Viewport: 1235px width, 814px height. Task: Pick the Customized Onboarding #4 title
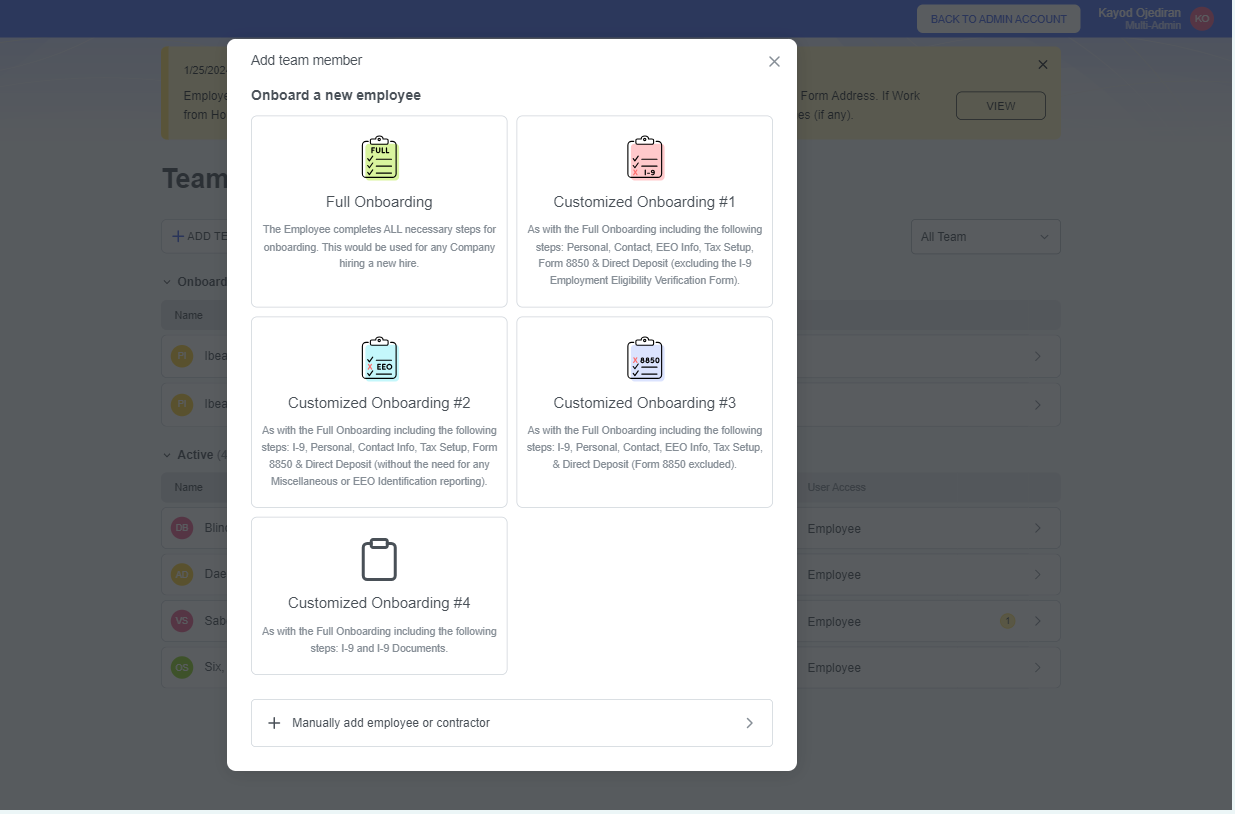tap(379, 603)
